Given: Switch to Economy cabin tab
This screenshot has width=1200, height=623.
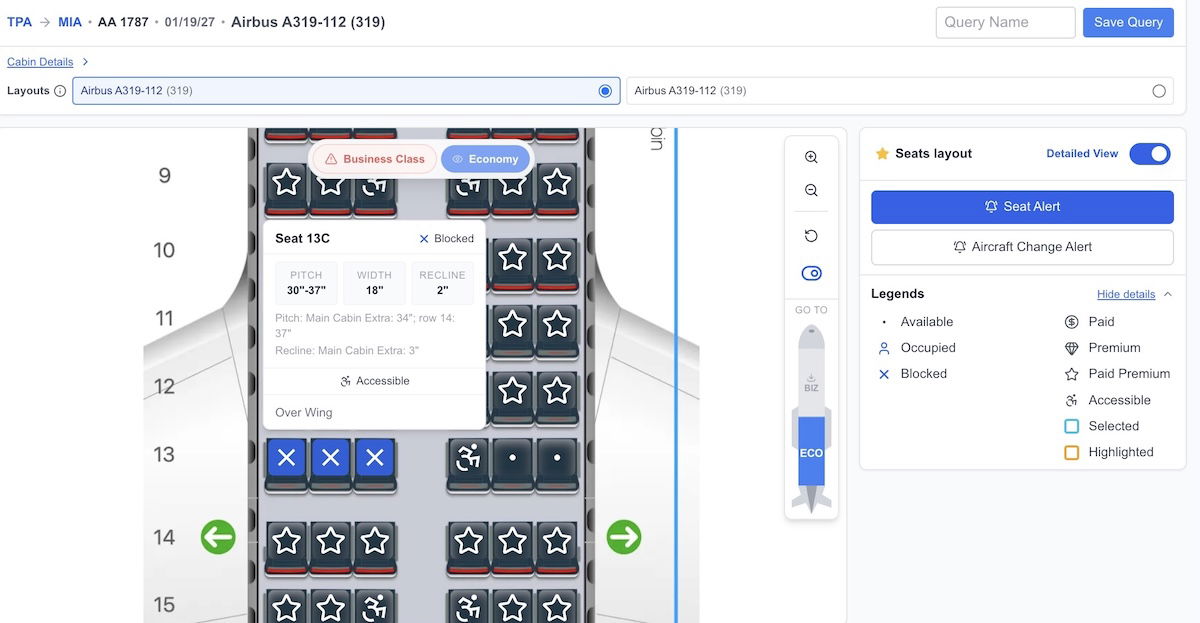Looking at the screenshot, I should (x=485, y=159).
